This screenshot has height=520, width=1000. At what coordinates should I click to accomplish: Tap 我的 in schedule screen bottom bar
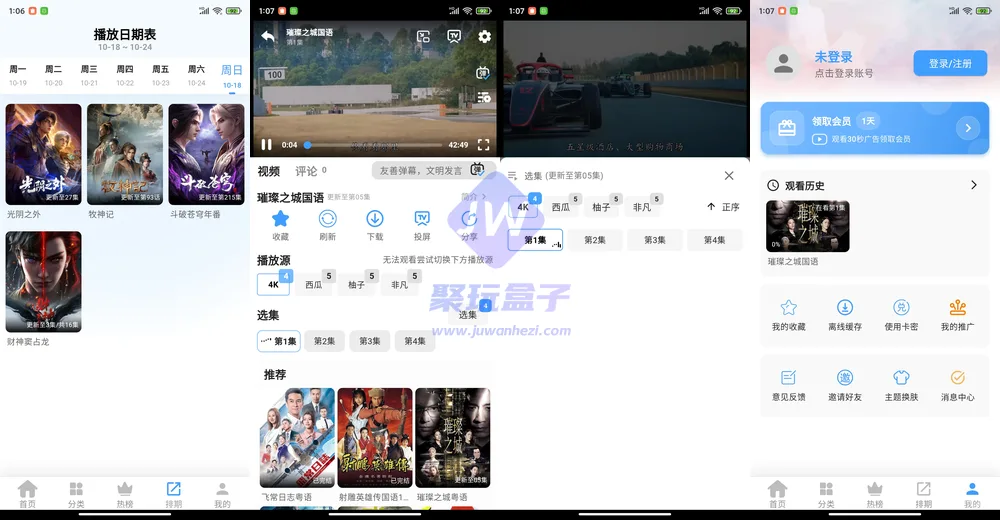point(222,494)
